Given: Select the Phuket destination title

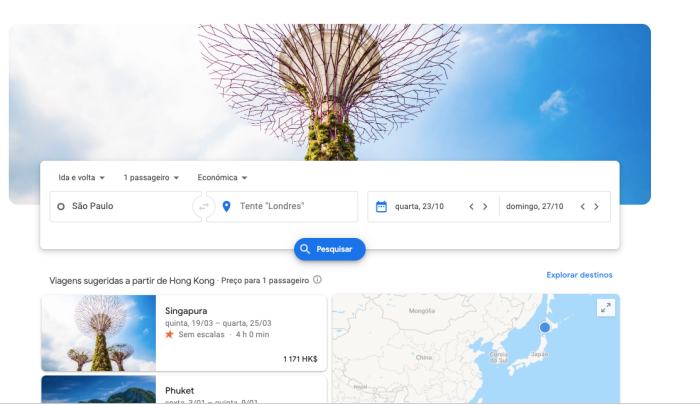Looking at the screenshot, I should pos(179,391).
